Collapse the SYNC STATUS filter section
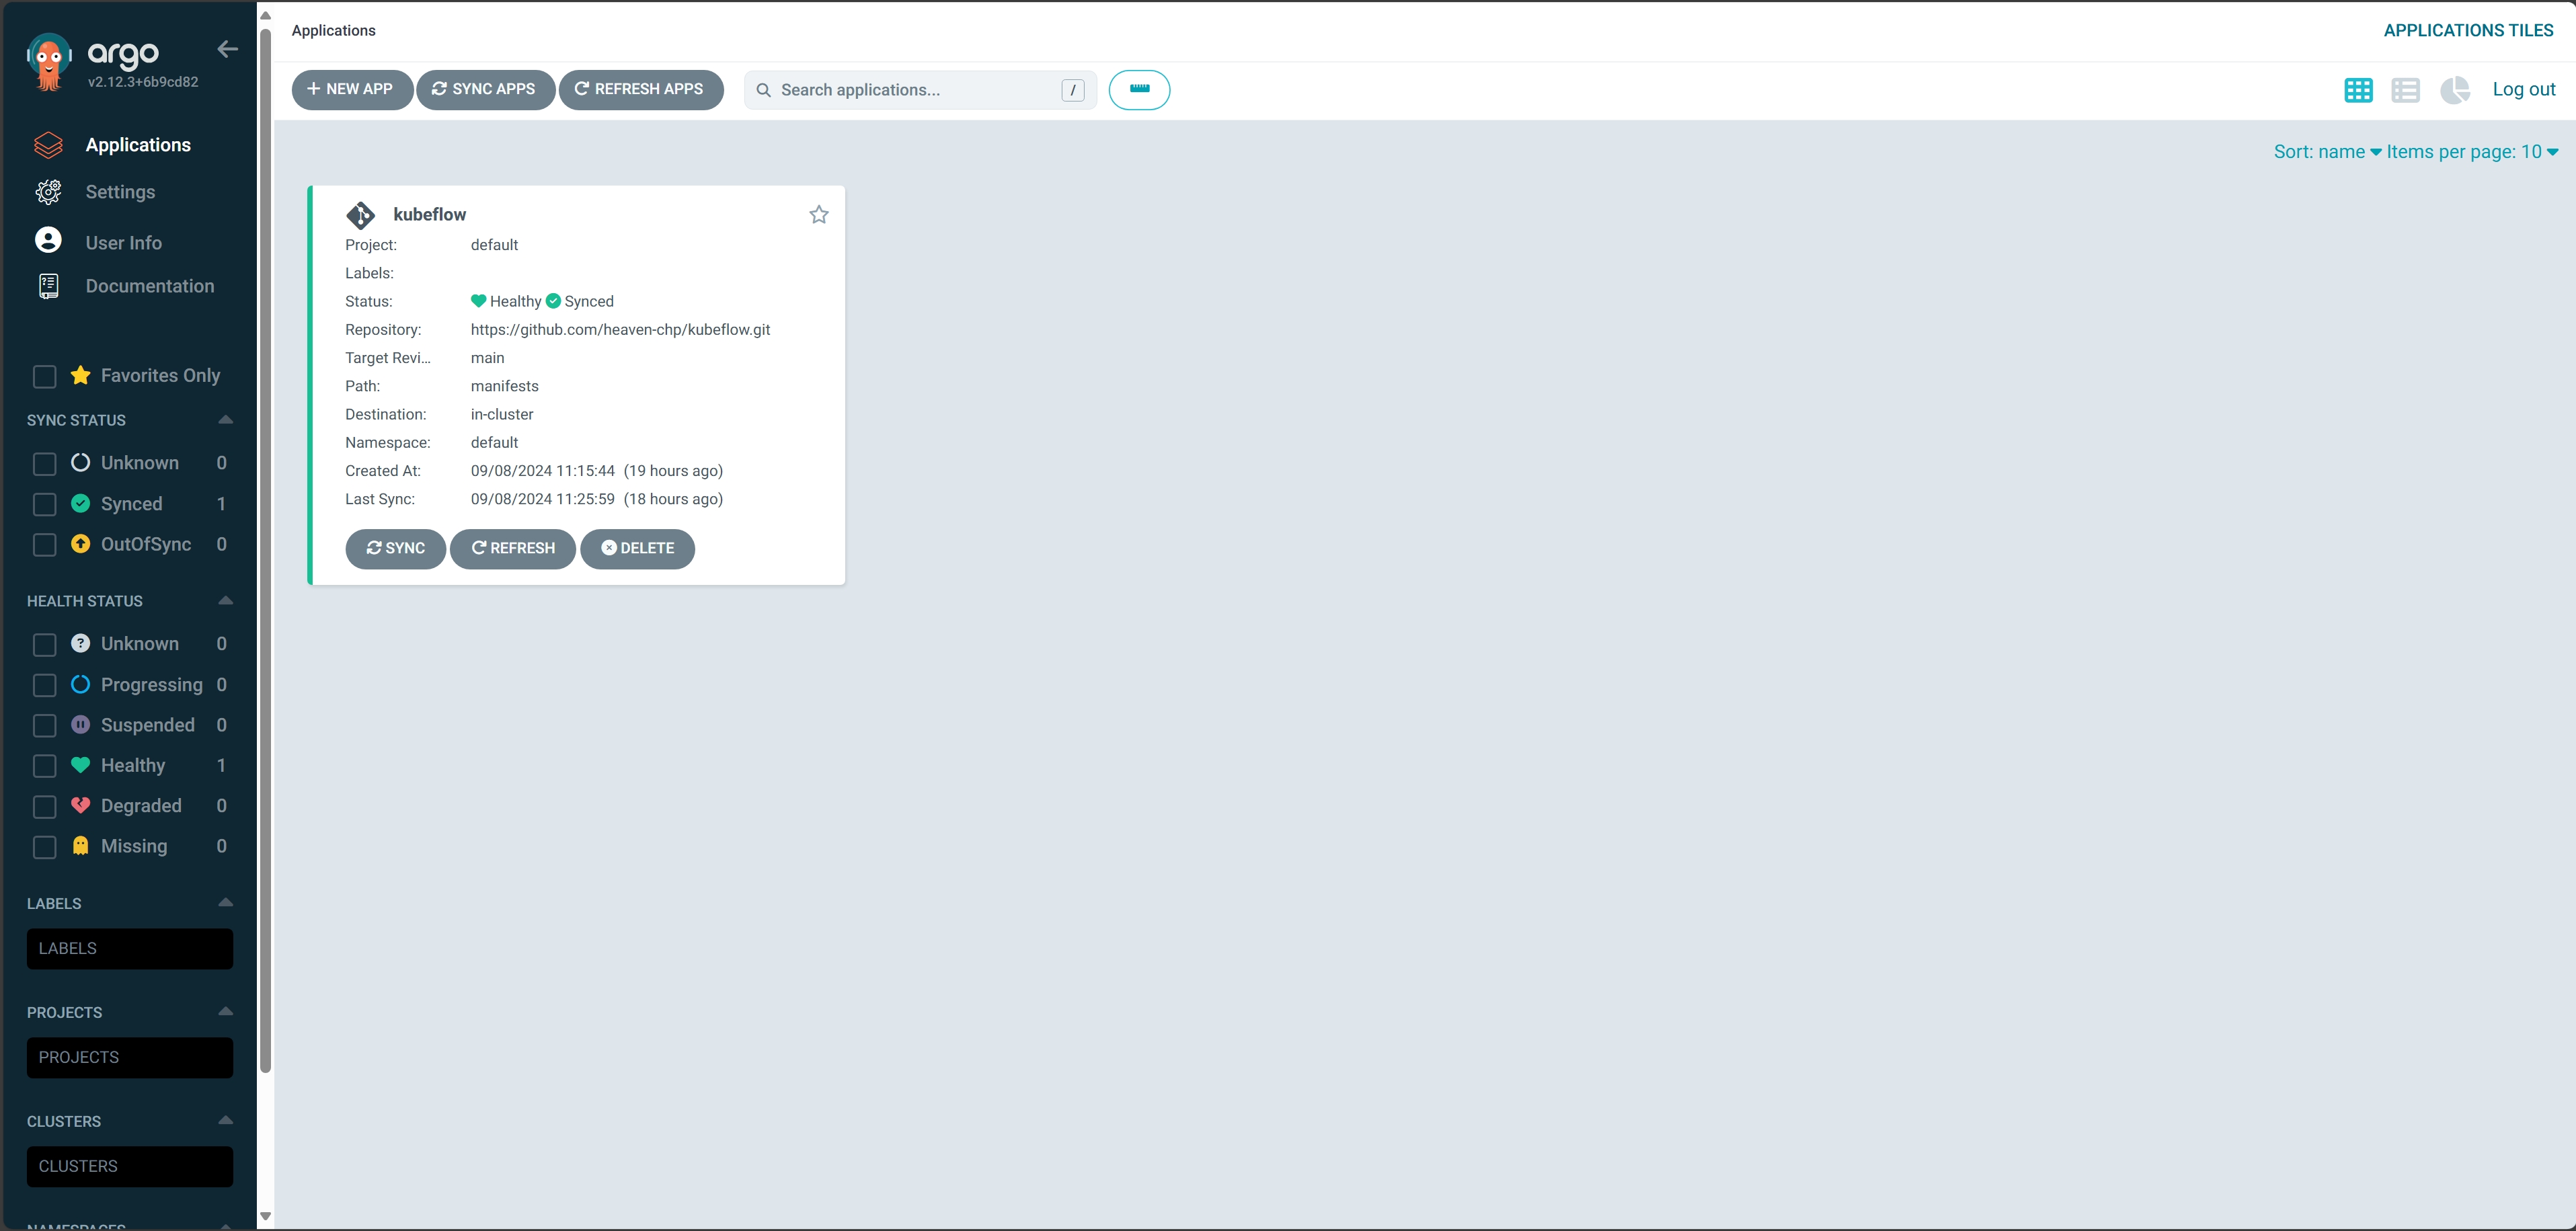The width and height of the screenshot is (2576, 1231). [225, 420]
